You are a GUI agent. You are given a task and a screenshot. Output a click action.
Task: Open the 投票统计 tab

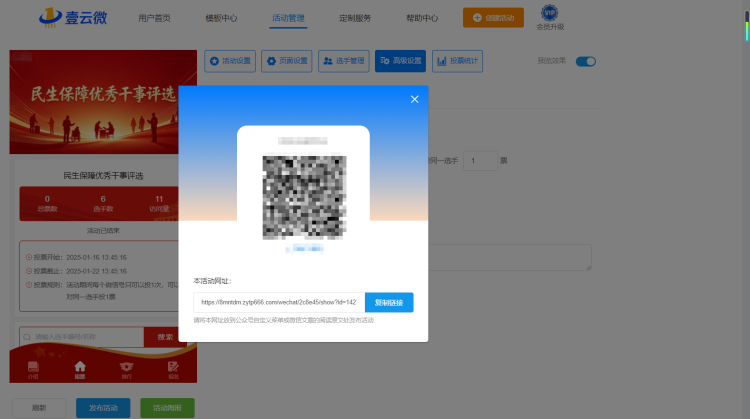(457, 61)
